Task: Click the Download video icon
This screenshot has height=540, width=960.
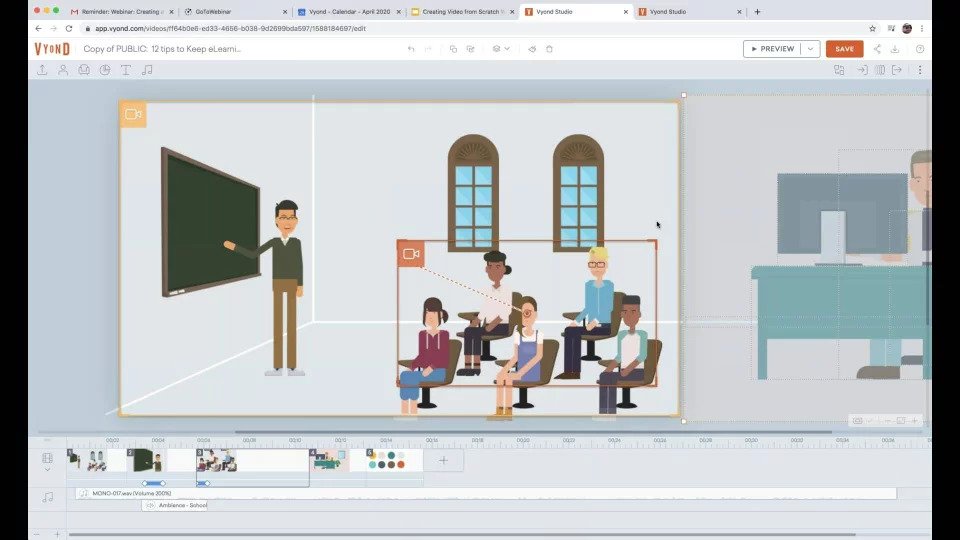Action: (897, 49)
